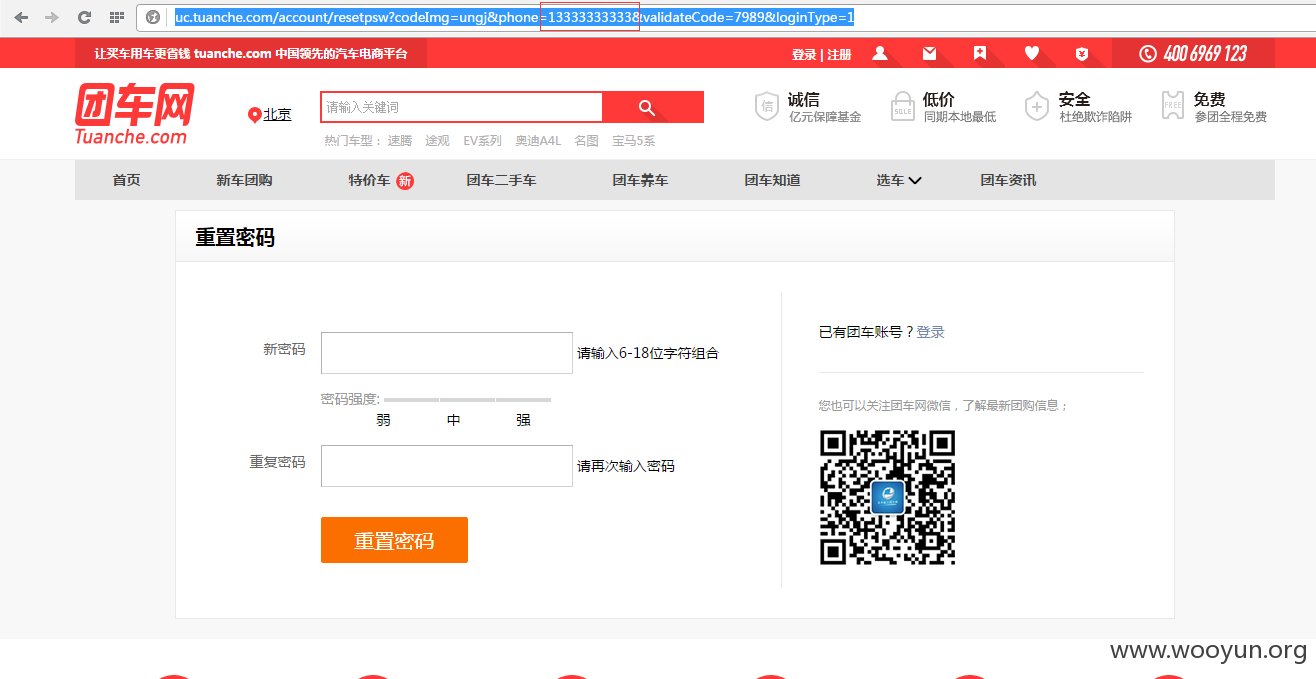Click the 重复密码 input field
Screen dimensions: 1316x679
447,466
